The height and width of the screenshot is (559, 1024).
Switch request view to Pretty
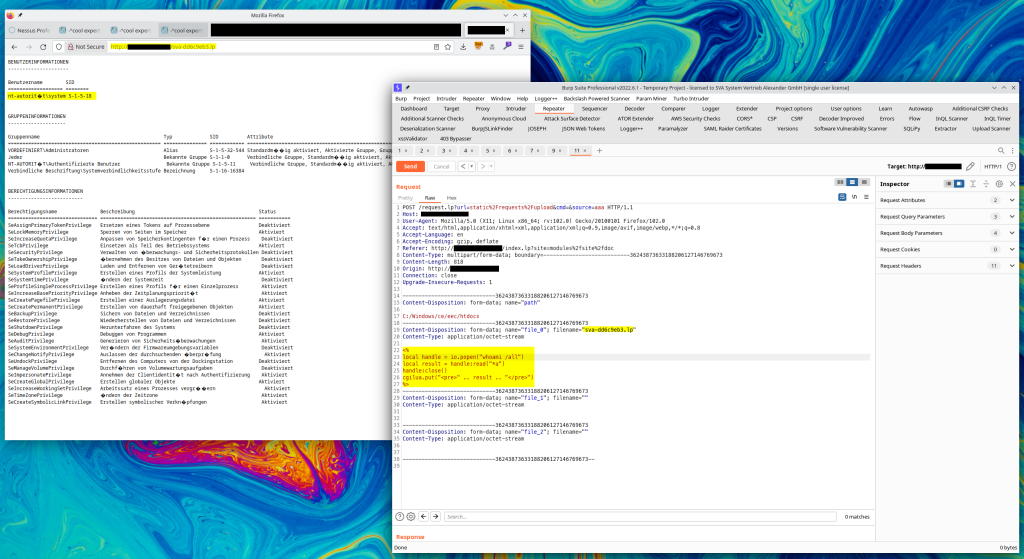pos(406,198)
